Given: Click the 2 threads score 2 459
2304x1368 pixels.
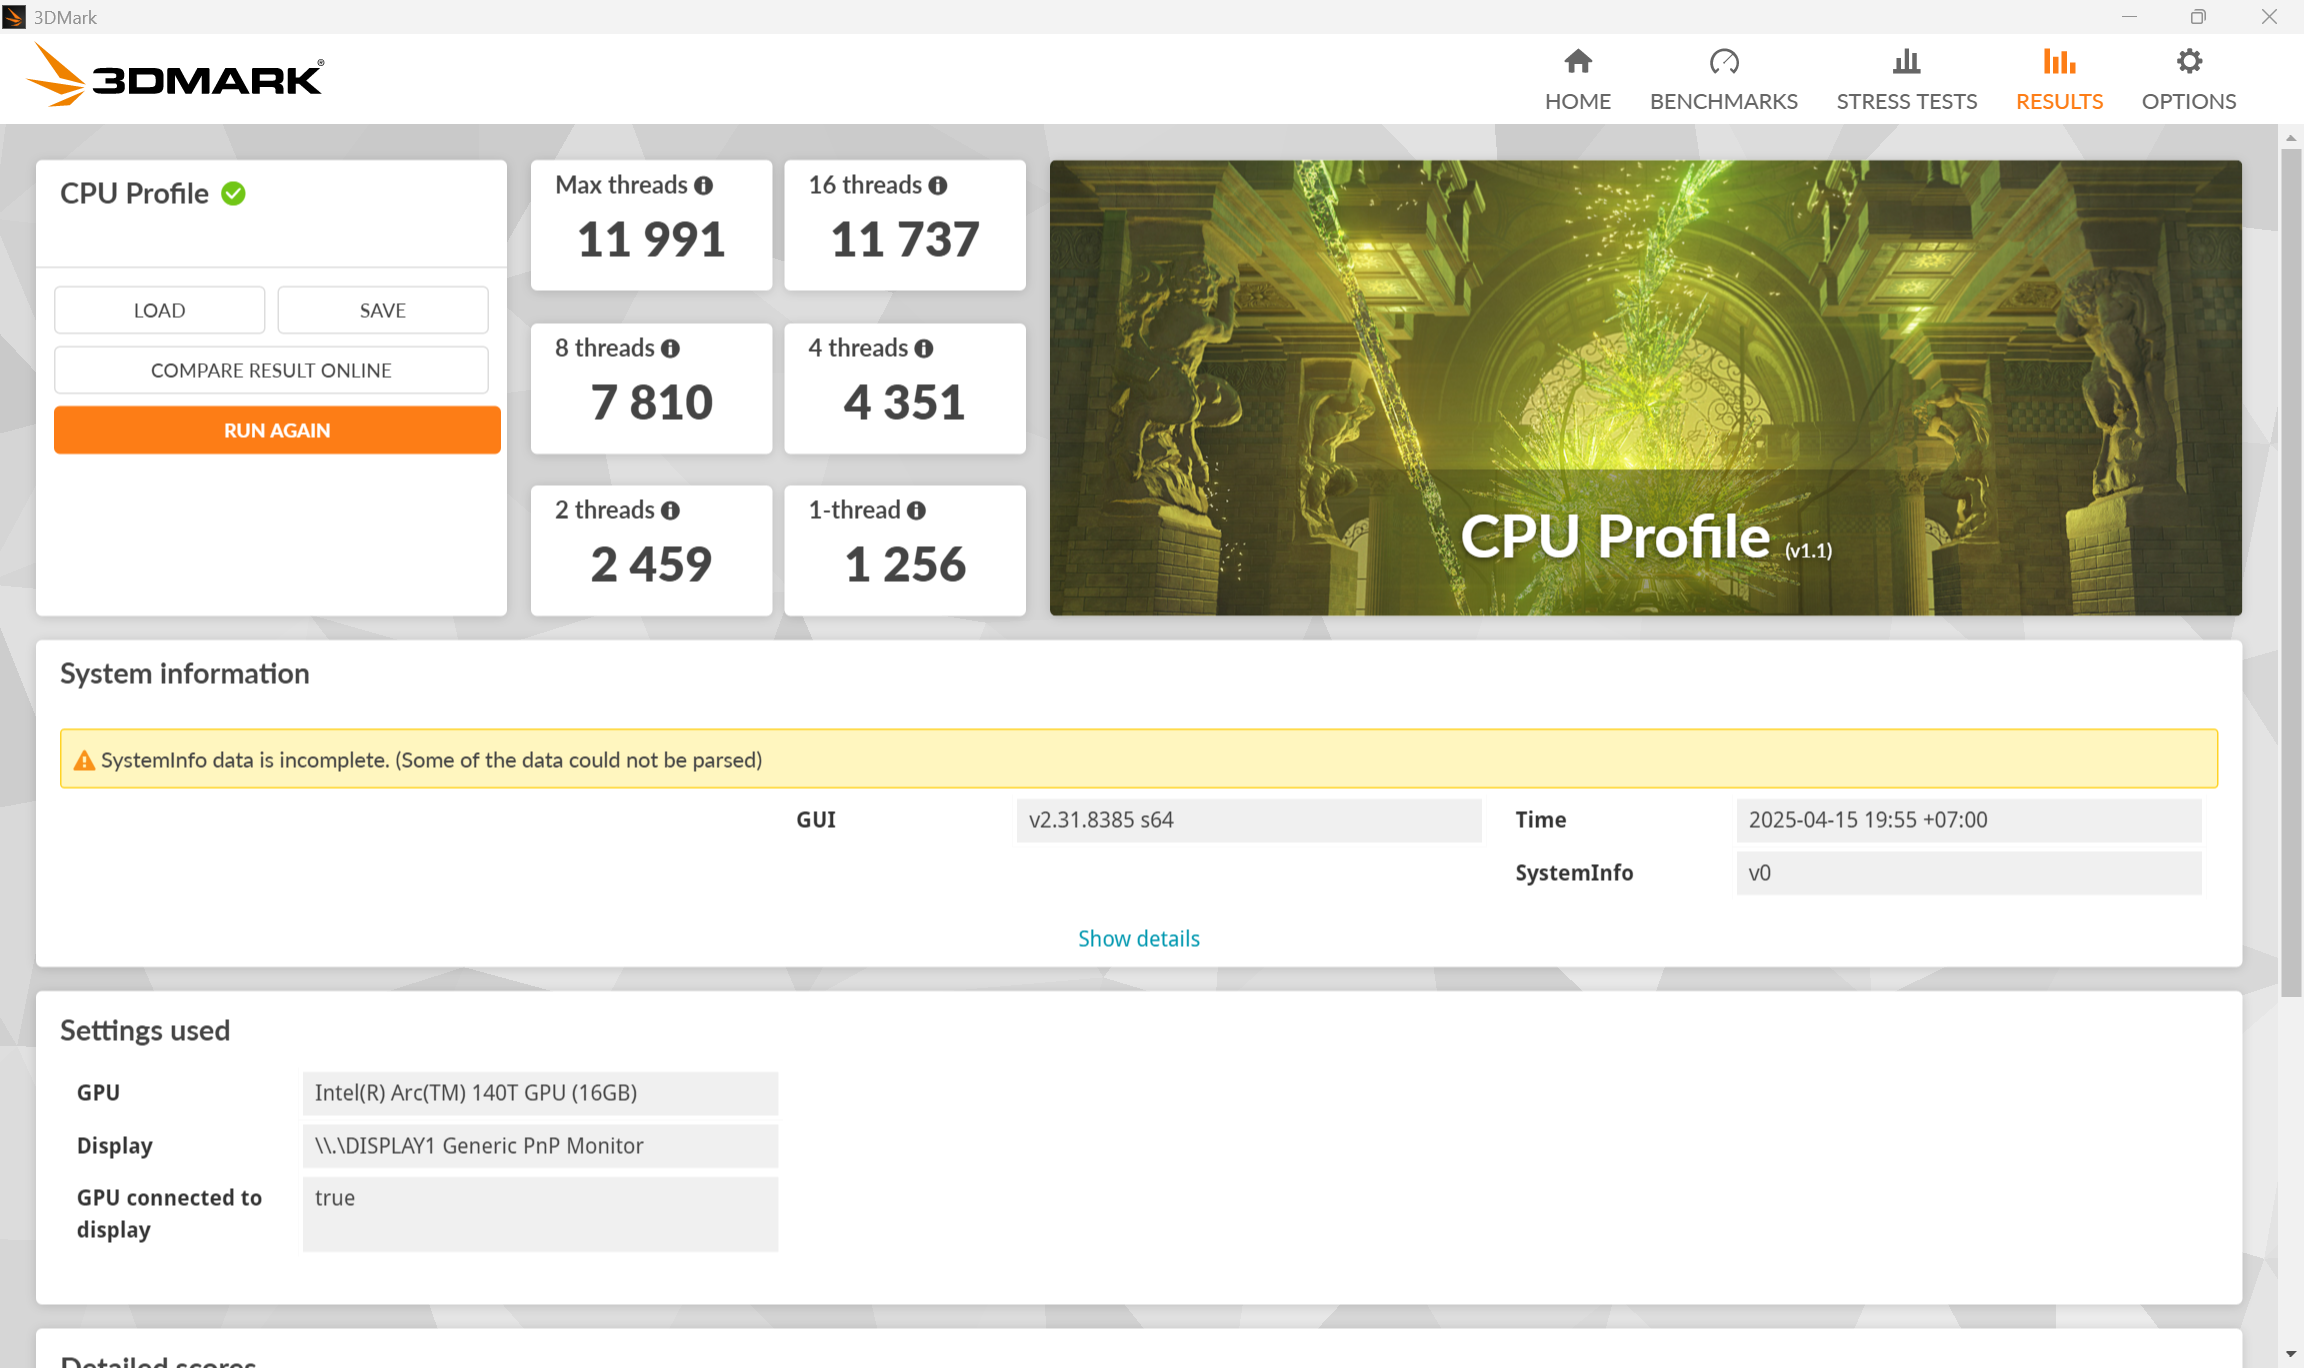Looking at the screenshot, I should 651,565.
